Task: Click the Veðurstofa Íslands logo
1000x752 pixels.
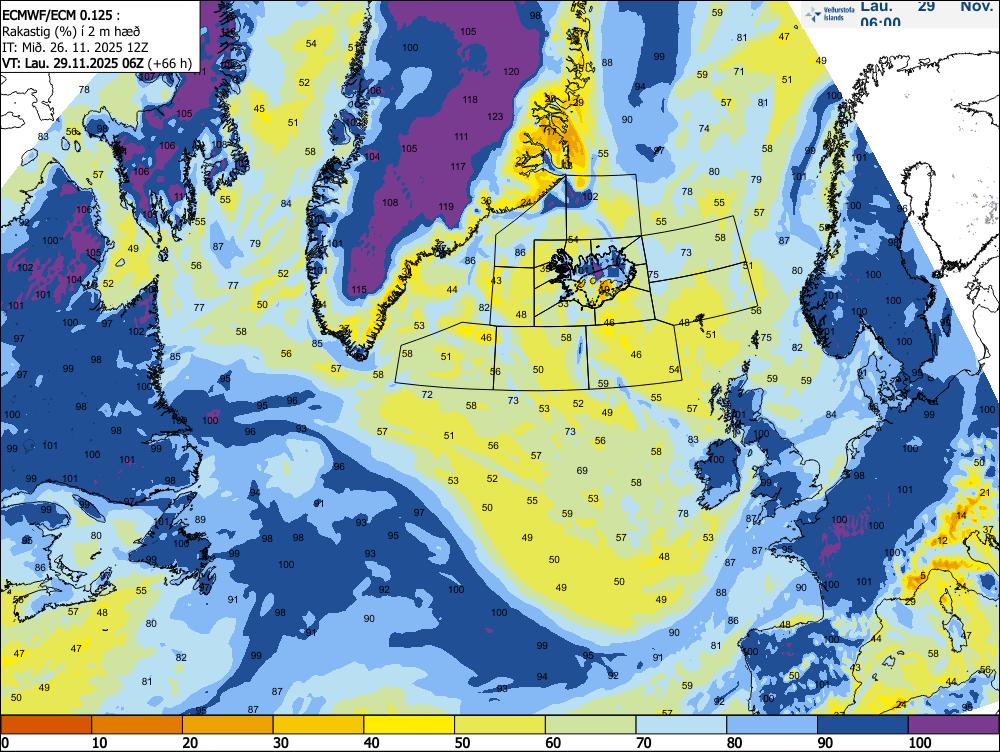Action: pyautogui.click(x=830, y=13)
